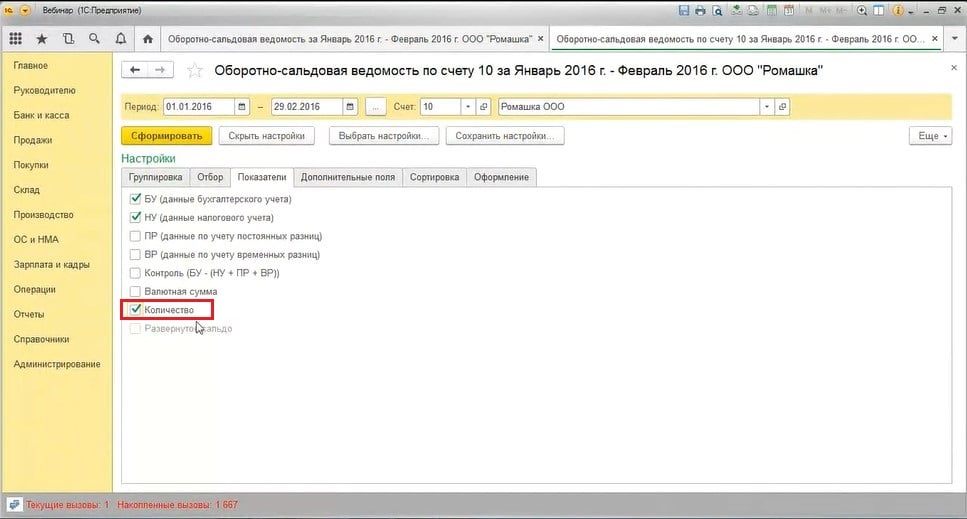The width and height of the screenshot is (967, 519).
Task: Click the search magnifier icon
Action: [x=94, y=39]
